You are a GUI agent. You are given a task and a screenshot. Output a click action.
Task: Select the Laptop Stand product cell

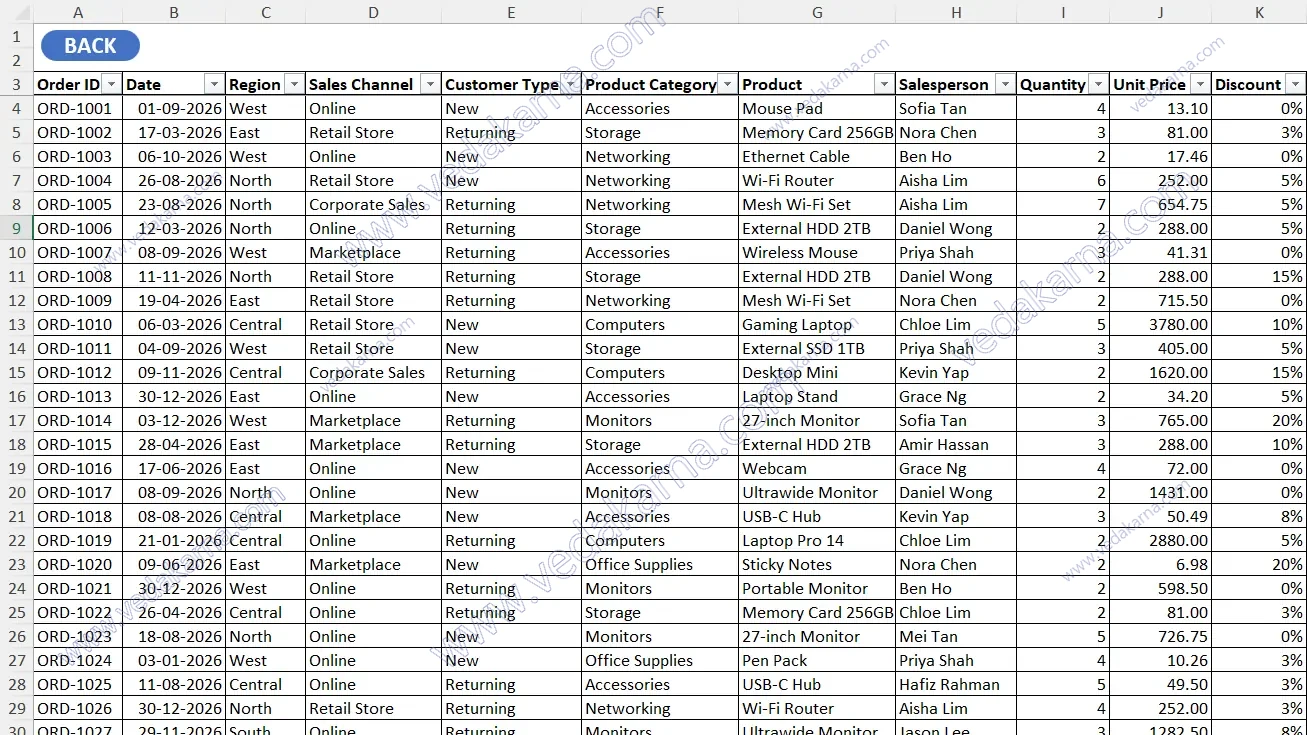817,397
